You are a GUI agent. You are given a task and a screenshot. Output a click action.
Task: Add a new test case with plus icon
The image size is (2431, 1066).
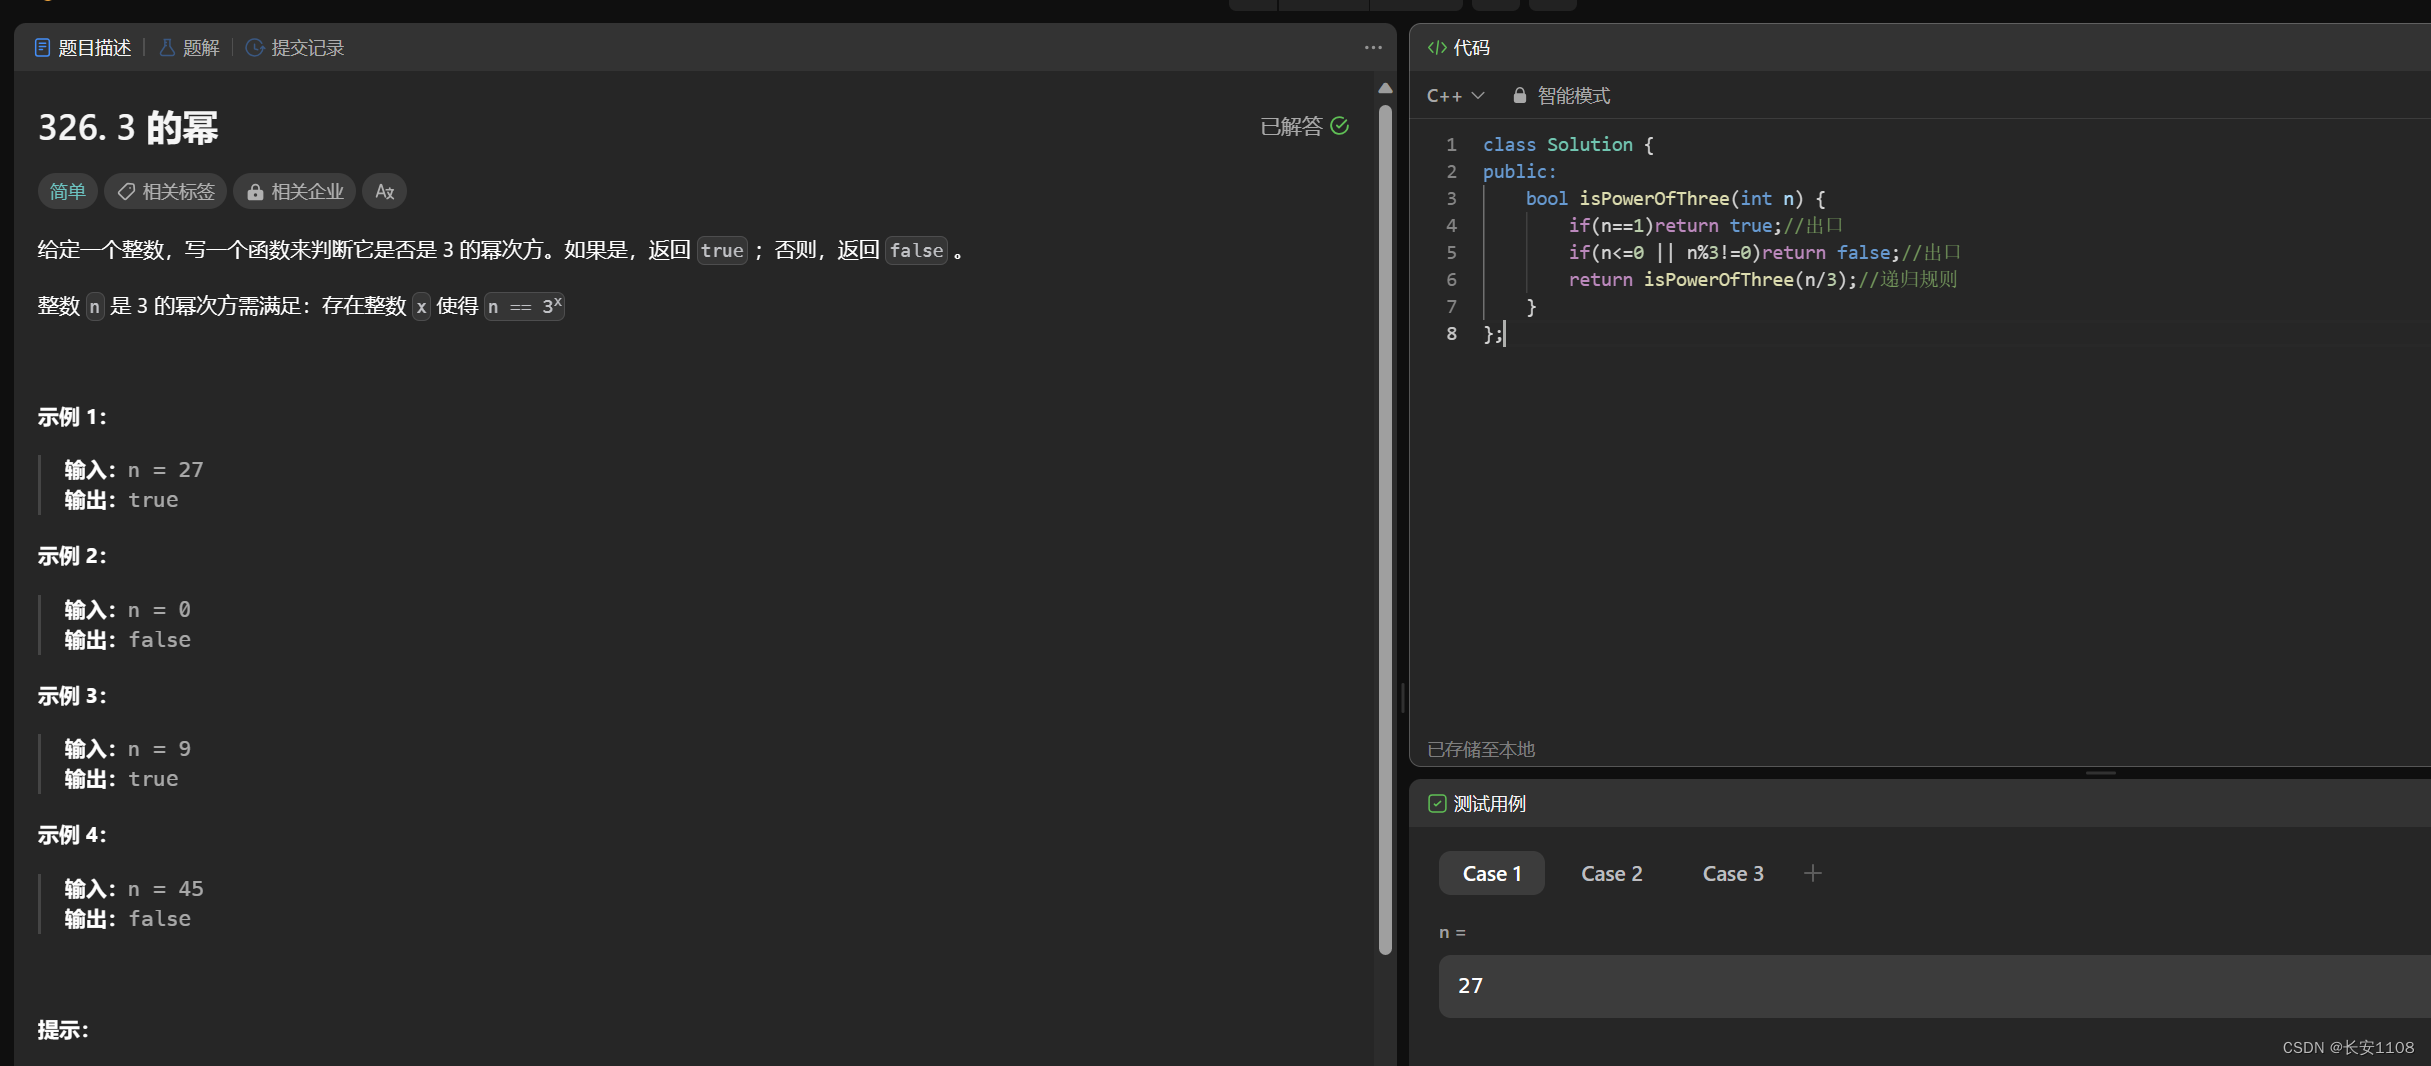tap(1813, 873)
